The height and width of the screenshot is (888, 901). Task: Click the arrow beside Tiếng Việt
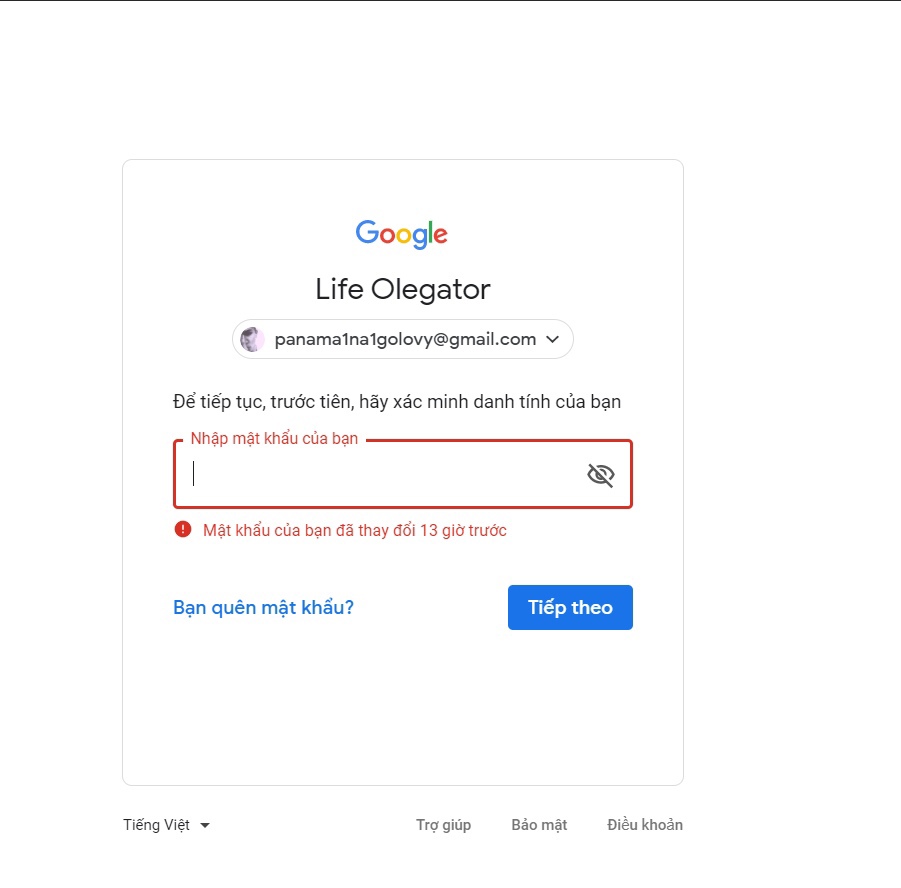pyautogui.click(x=205, y=826)
